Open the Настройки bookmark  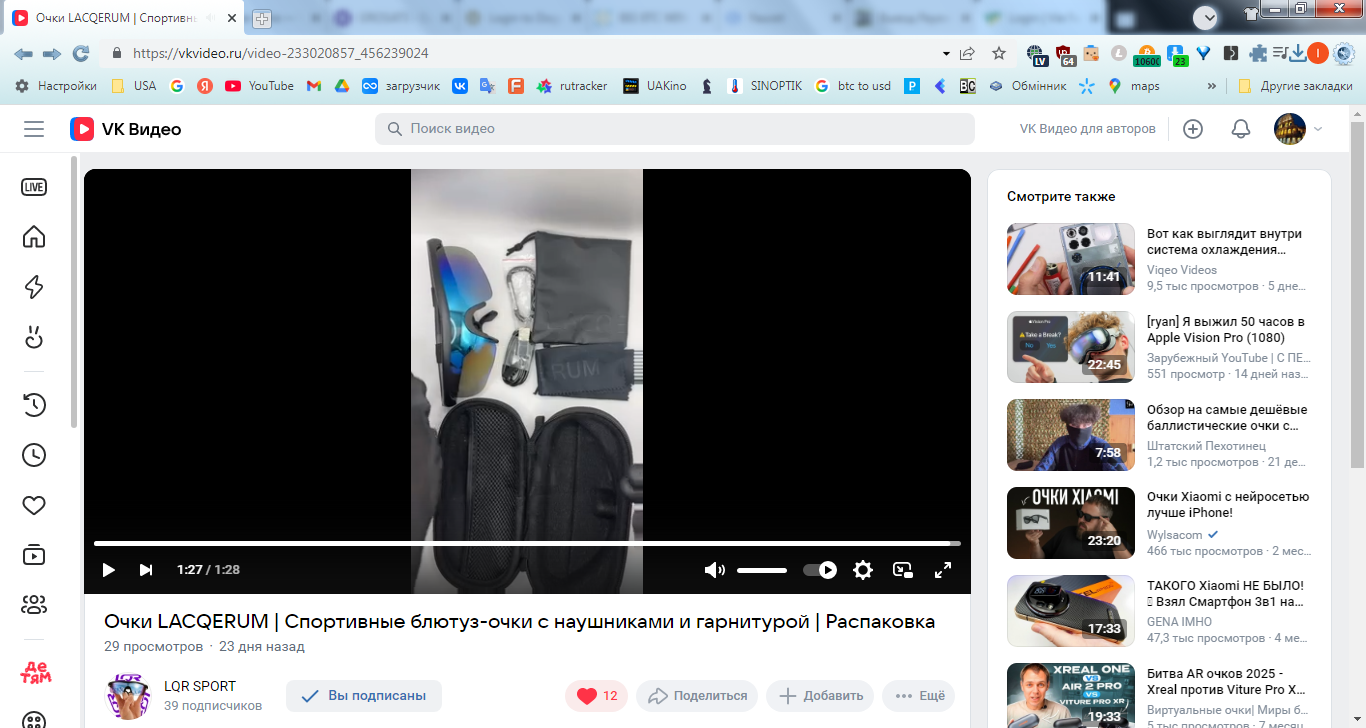(x=56, y=86)
